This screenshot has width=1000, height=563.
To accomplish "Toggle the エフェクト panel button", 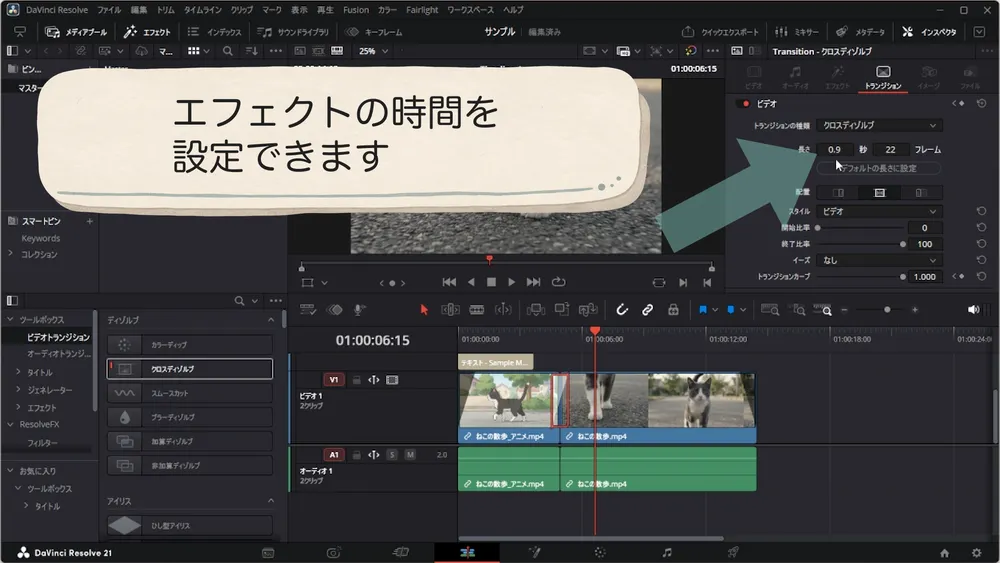I will (147, 32).
